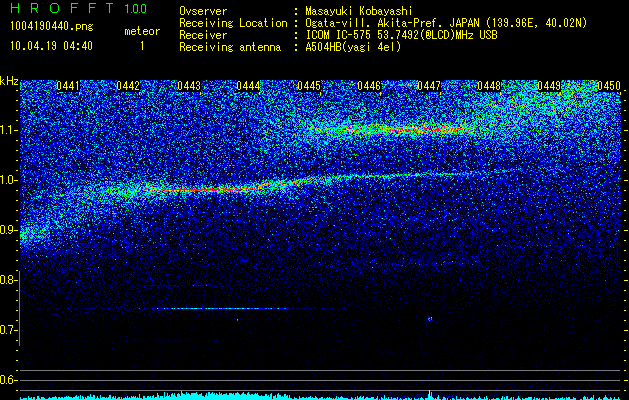629x400 pixels.
Task: Click the 0.9 frequency axis label
Action: pyautogui.click(x=9, y=230)
